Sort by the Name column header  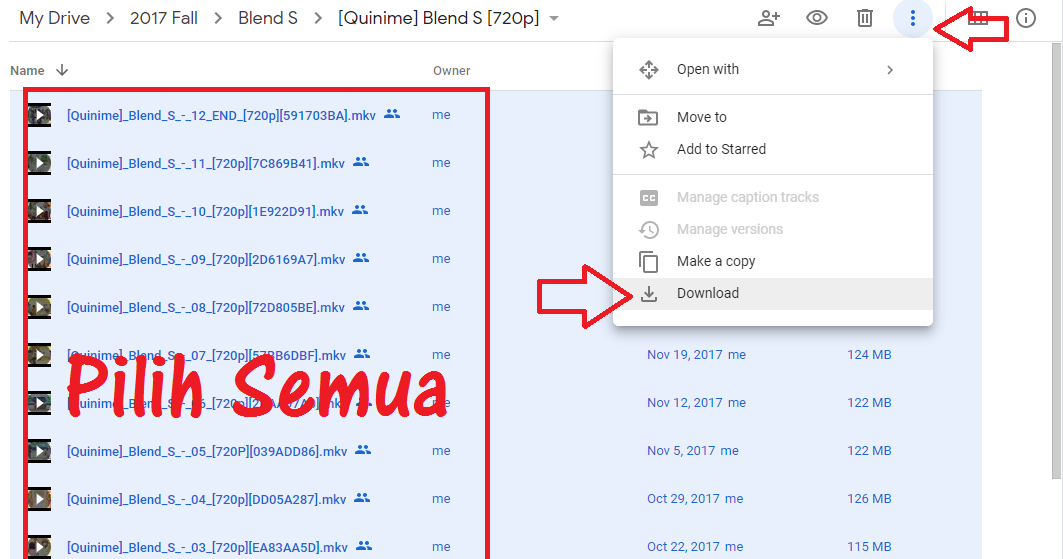coord(27,70)
